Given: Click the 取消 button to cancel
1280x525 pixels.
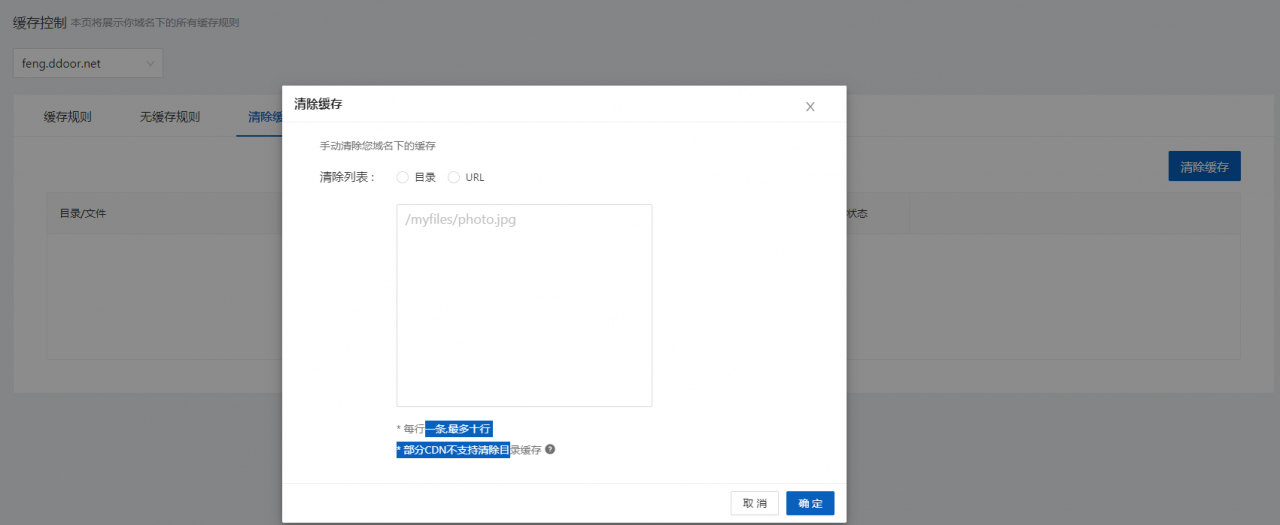Looking at the screenshot, I should (754, 503).
